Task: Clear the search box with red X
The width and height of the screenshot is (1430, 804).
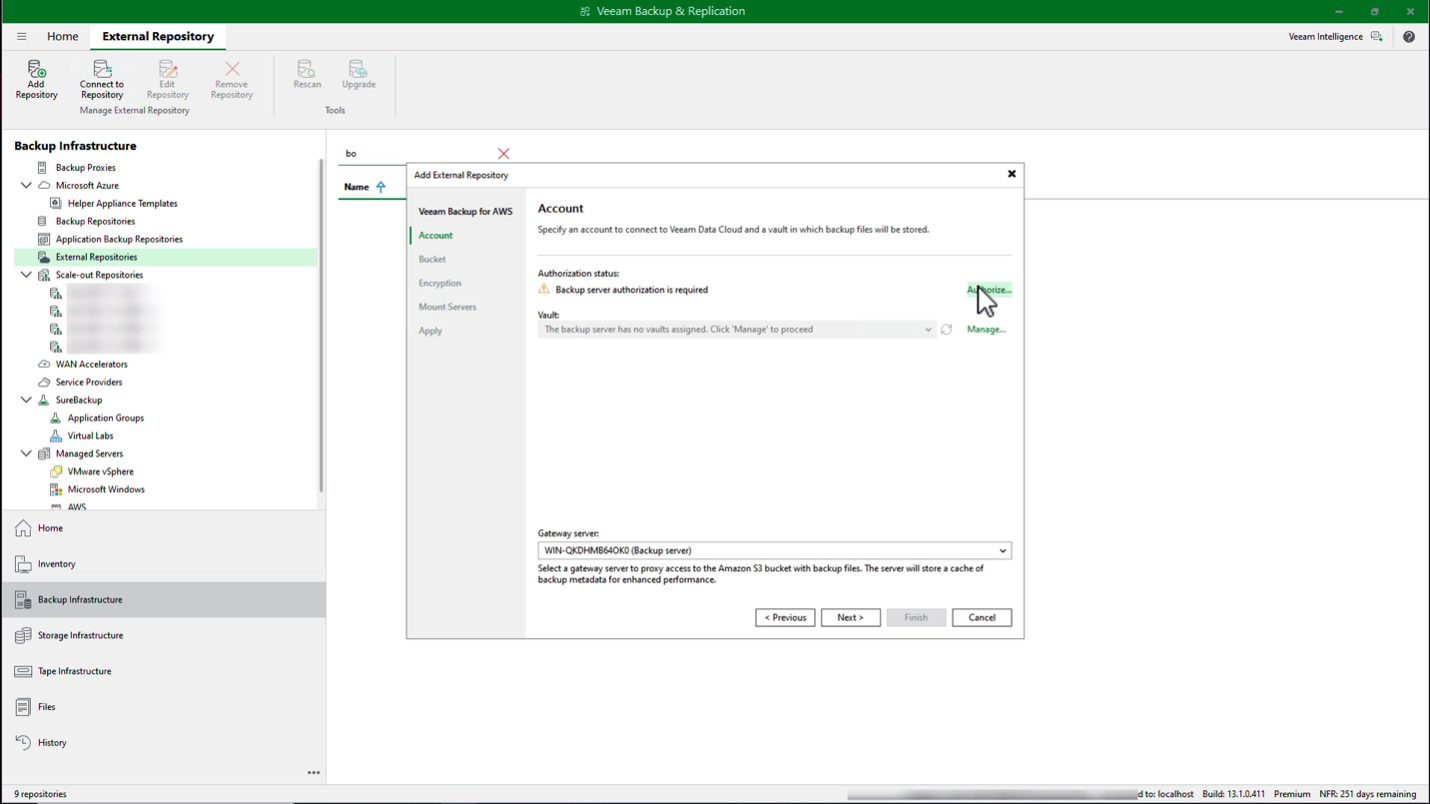Action: [x=503, y=153]
